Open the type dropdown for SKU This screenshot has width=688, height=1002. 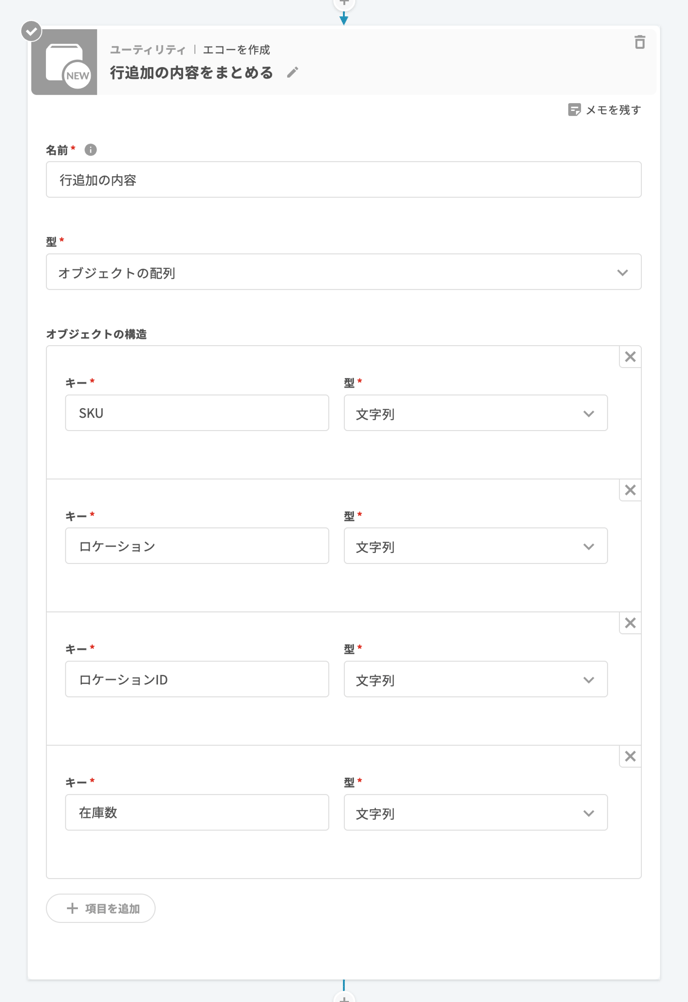pos(475,413)
